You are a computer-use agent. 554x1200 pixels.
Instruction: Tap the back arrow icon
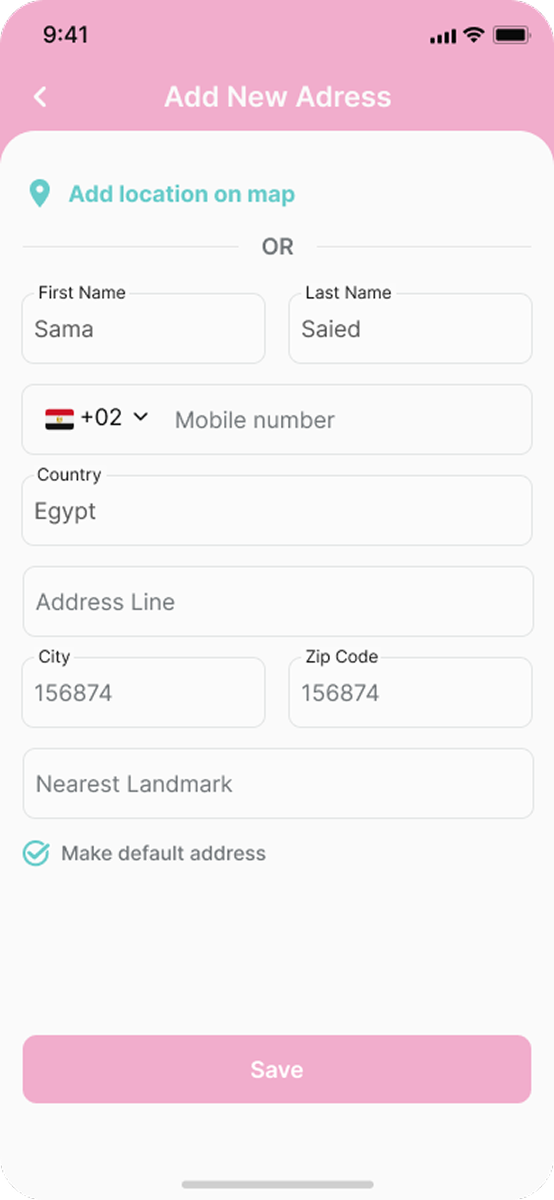click(40, 96)
